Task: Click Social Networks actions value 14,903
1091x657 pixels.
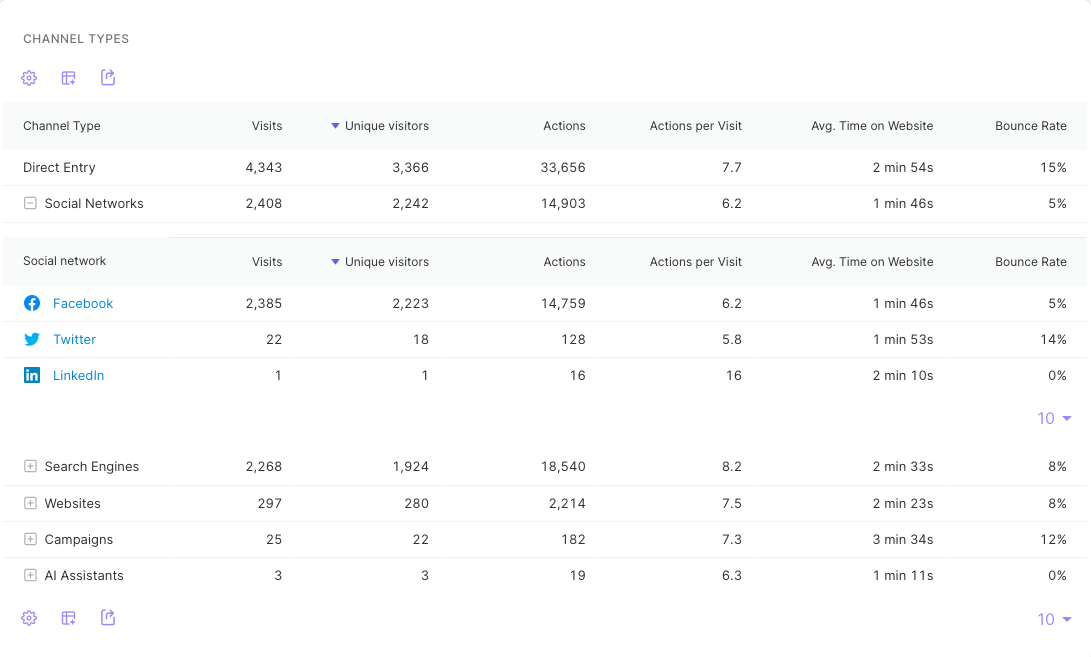Action: pyautogui.click(x=563, y=203)
